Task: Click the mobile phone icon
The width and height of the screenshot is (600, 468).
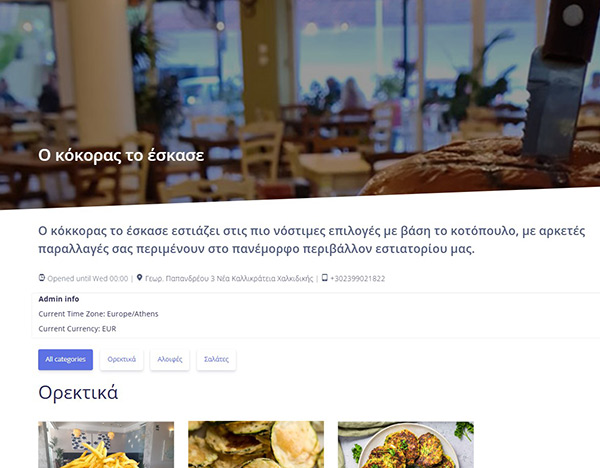Action: [x=324, y=278]
